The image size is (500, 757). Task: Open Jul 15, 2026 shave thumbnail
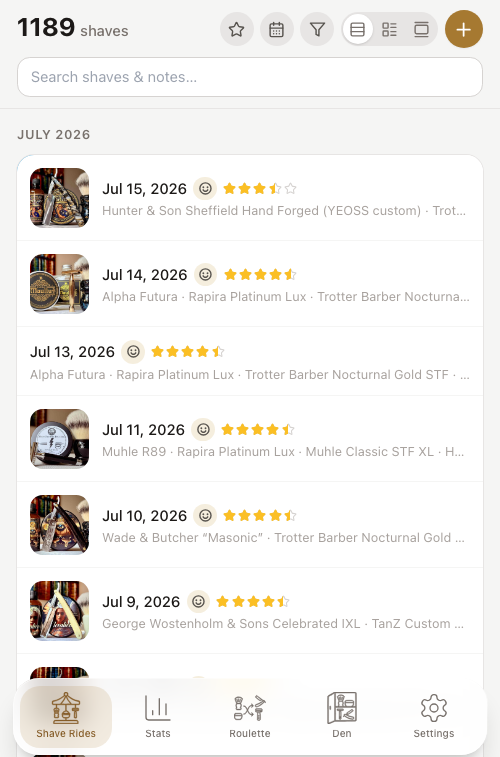point(59,197)
